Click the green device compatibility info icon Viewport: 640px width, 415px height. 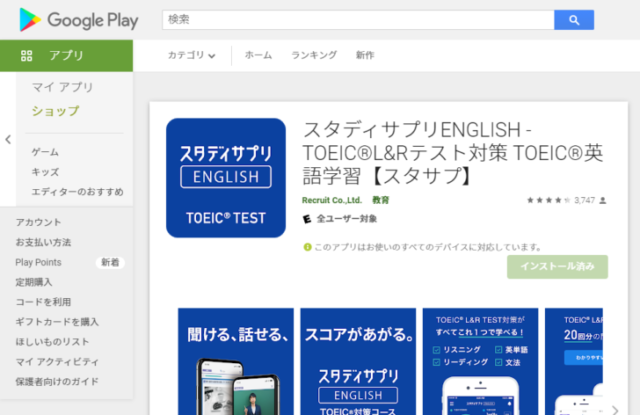[307, 247]
